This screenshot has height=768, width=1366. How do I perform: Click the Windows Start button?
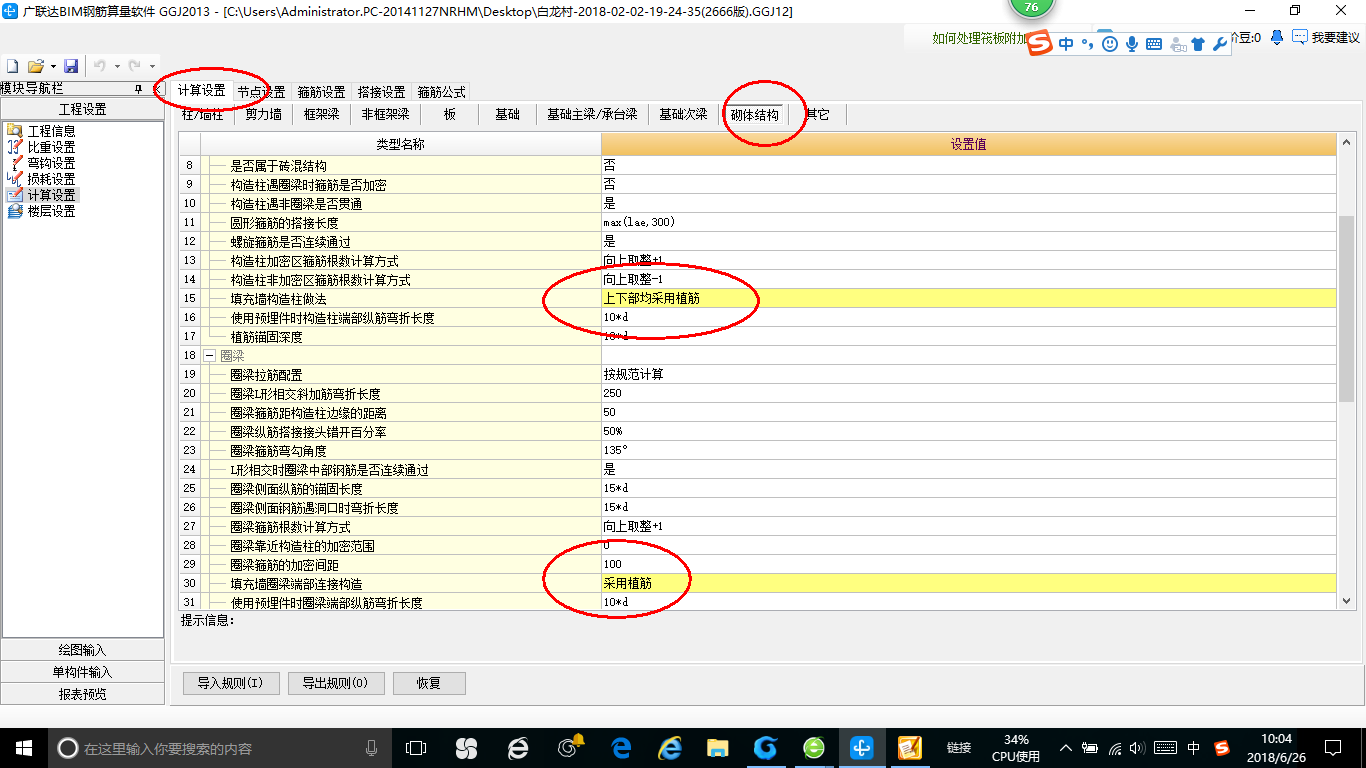click(x=23, y=747)
